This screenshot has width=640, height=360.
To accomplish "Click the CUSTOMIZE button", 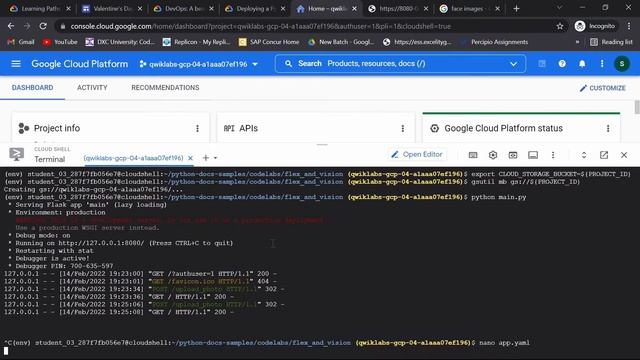I will tap(603, 88).
